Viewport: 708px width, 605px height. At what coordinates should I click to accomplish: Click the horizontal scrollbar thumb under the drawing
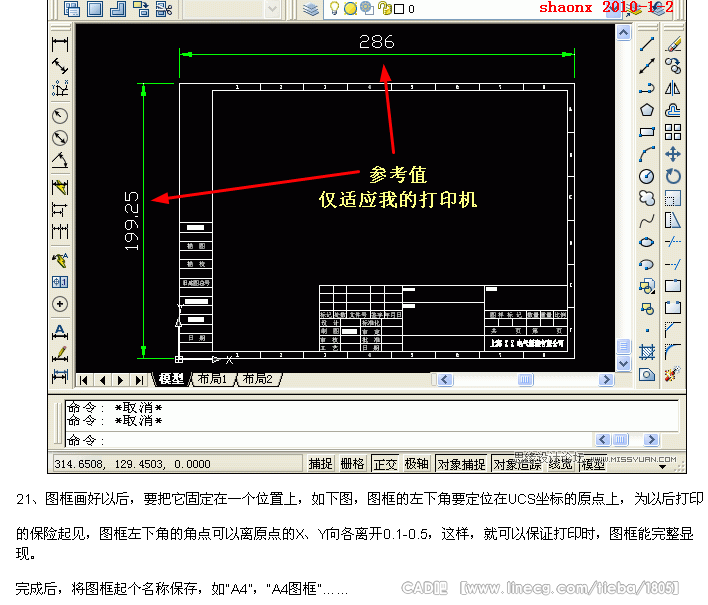click(526, 379)
